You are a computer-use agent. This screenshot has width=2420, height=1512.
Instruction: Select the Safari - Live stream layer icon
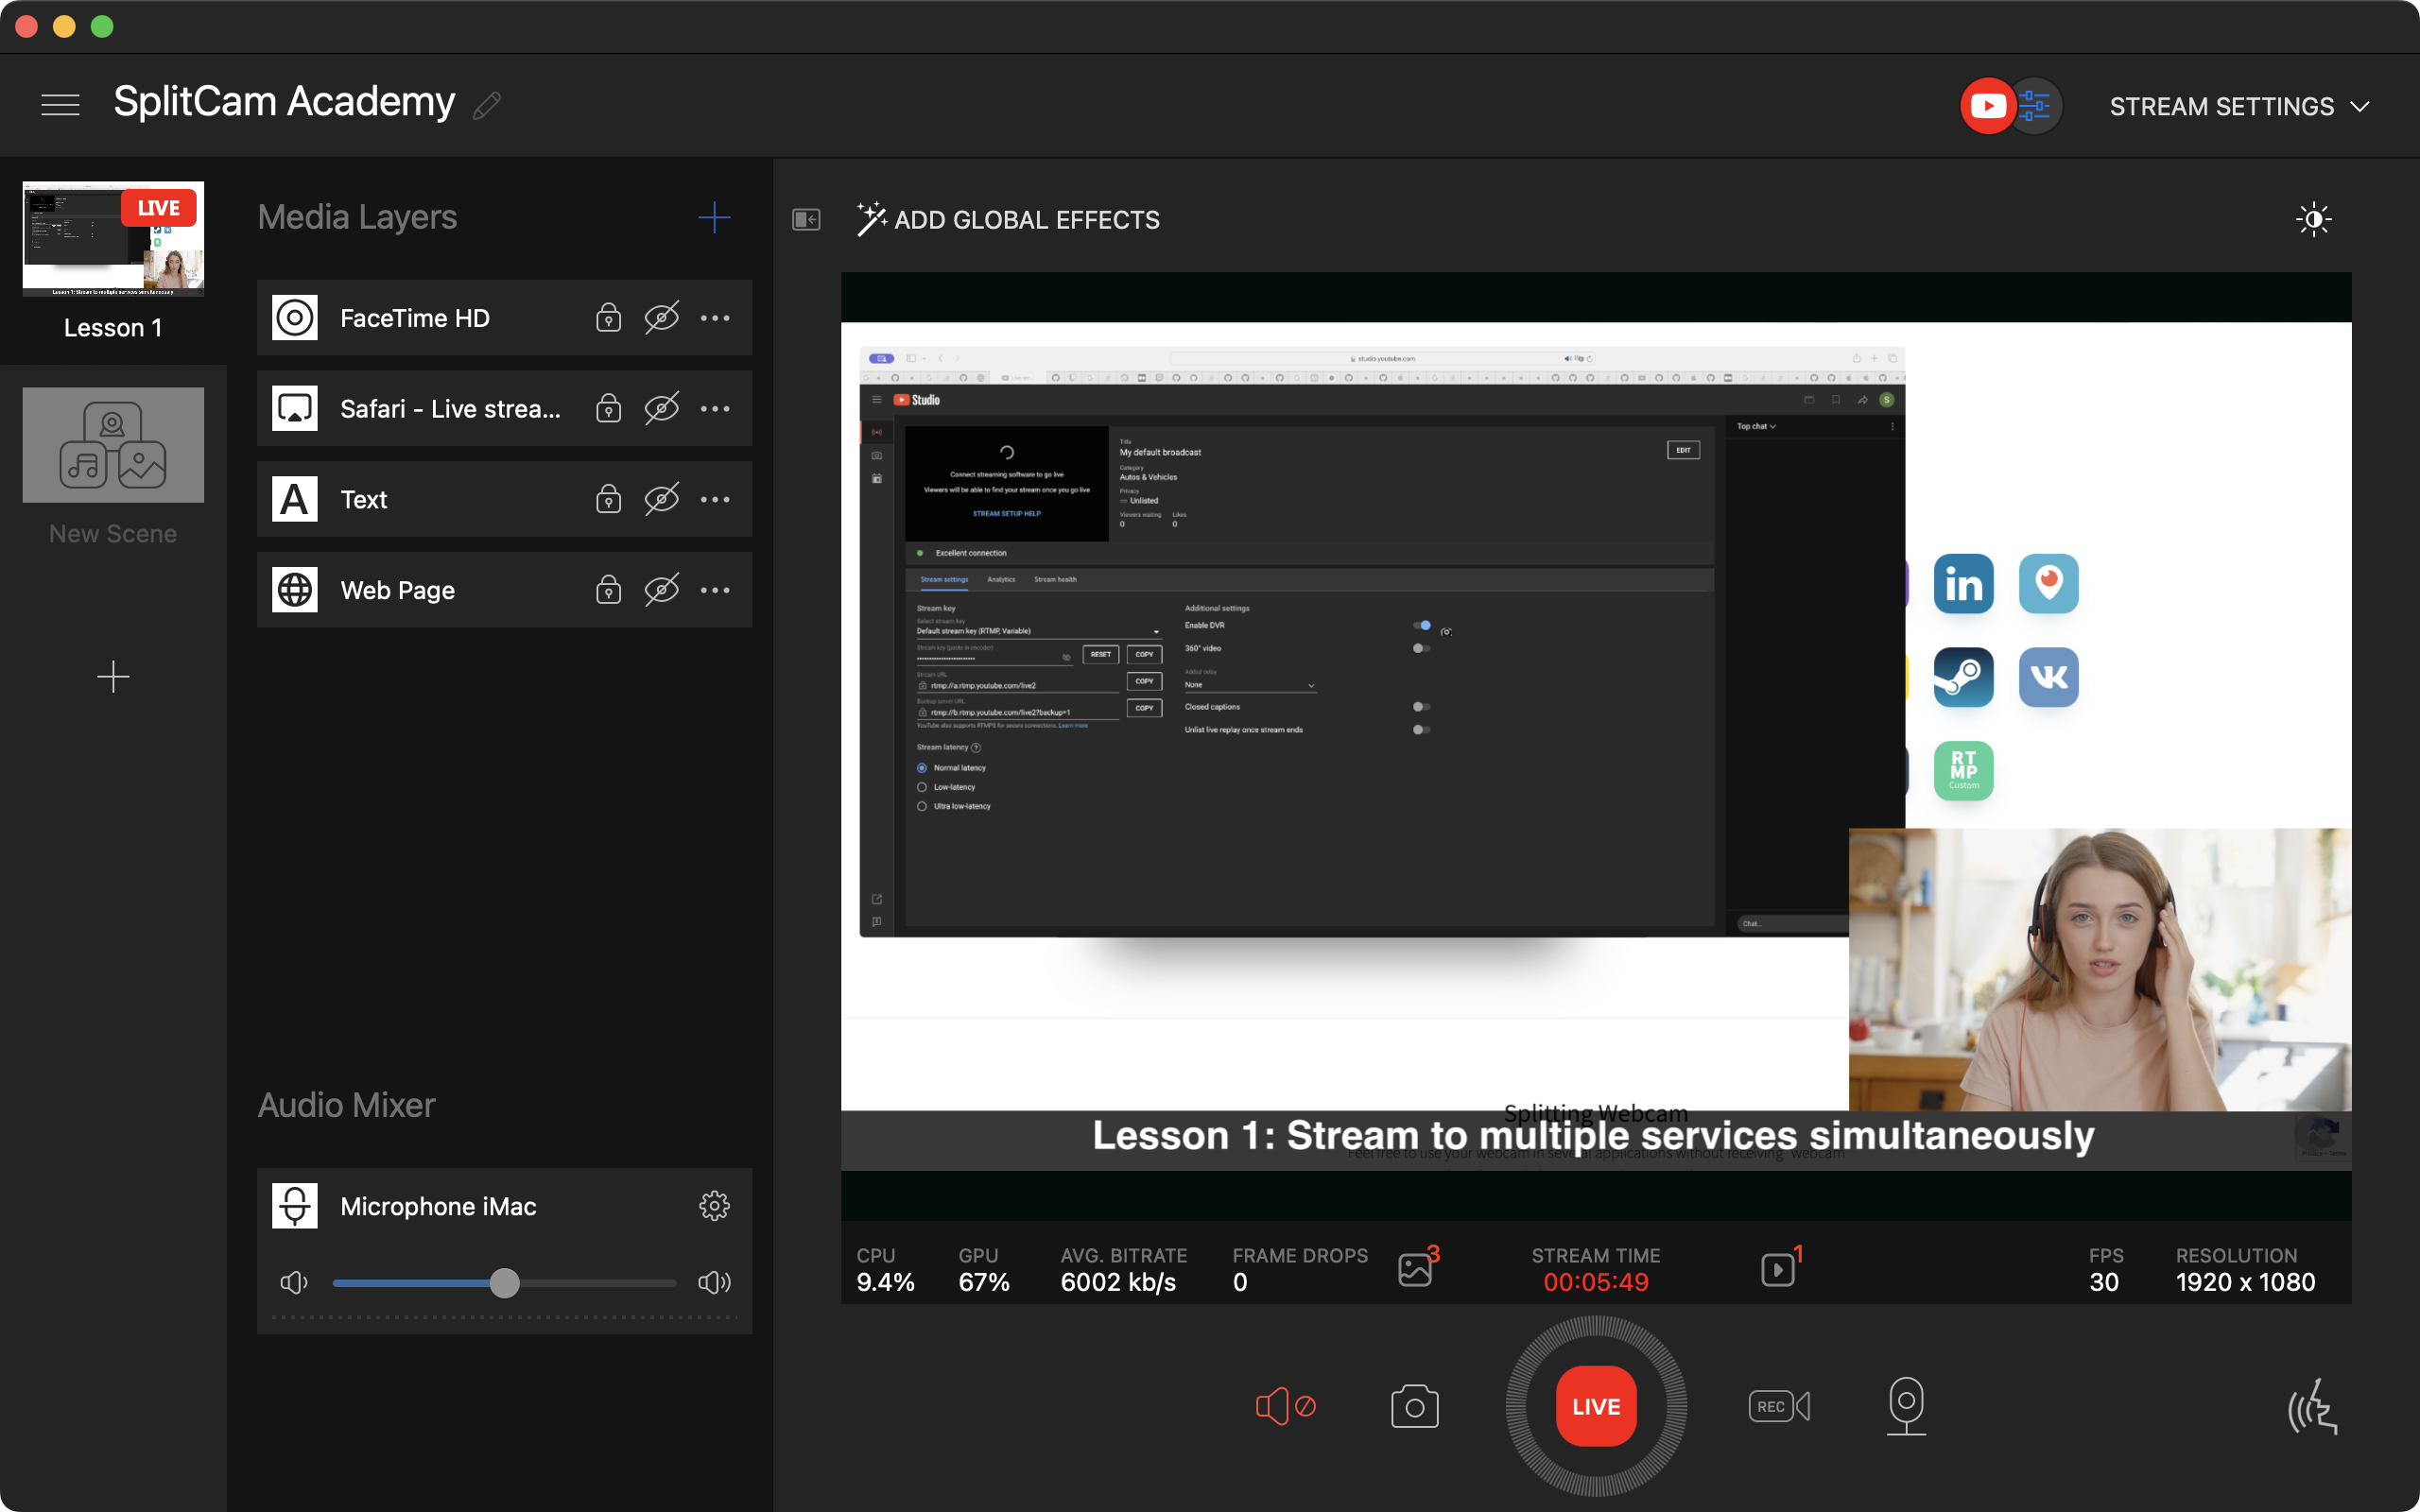pos(295,408)
